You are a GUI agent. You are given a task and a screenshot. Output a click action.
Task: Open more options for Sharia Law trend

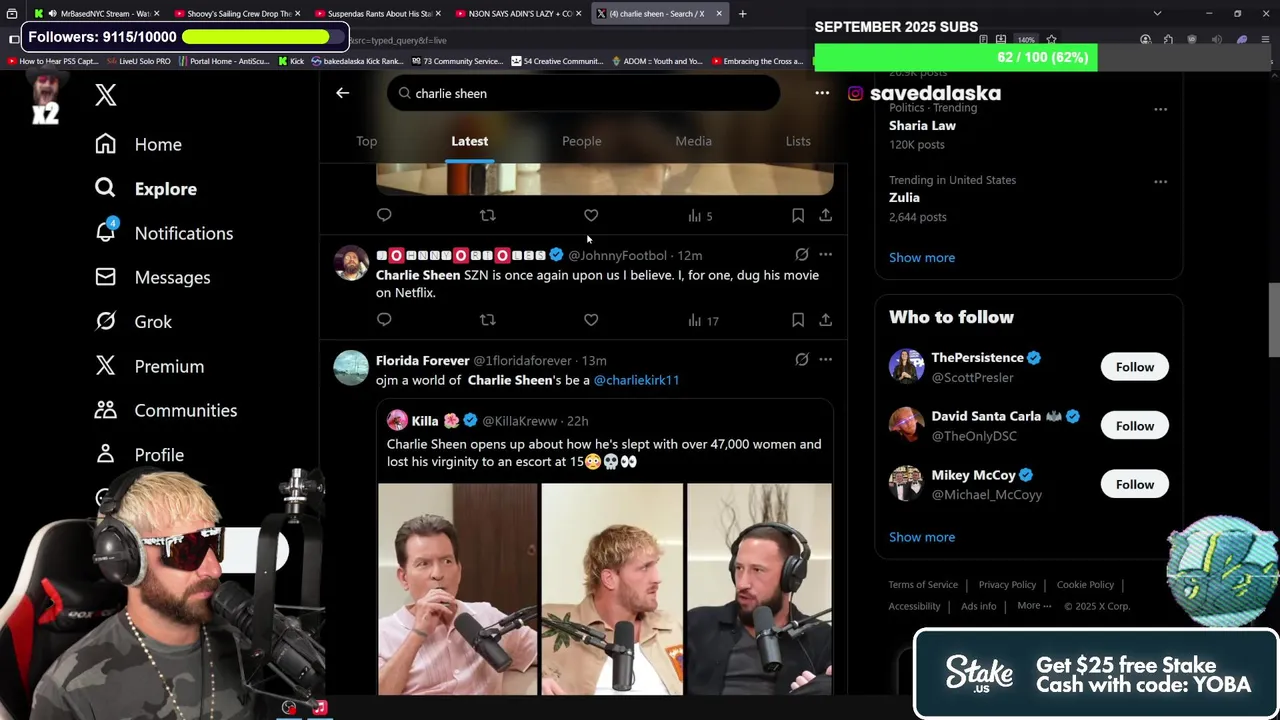[x=1160, y=109]
